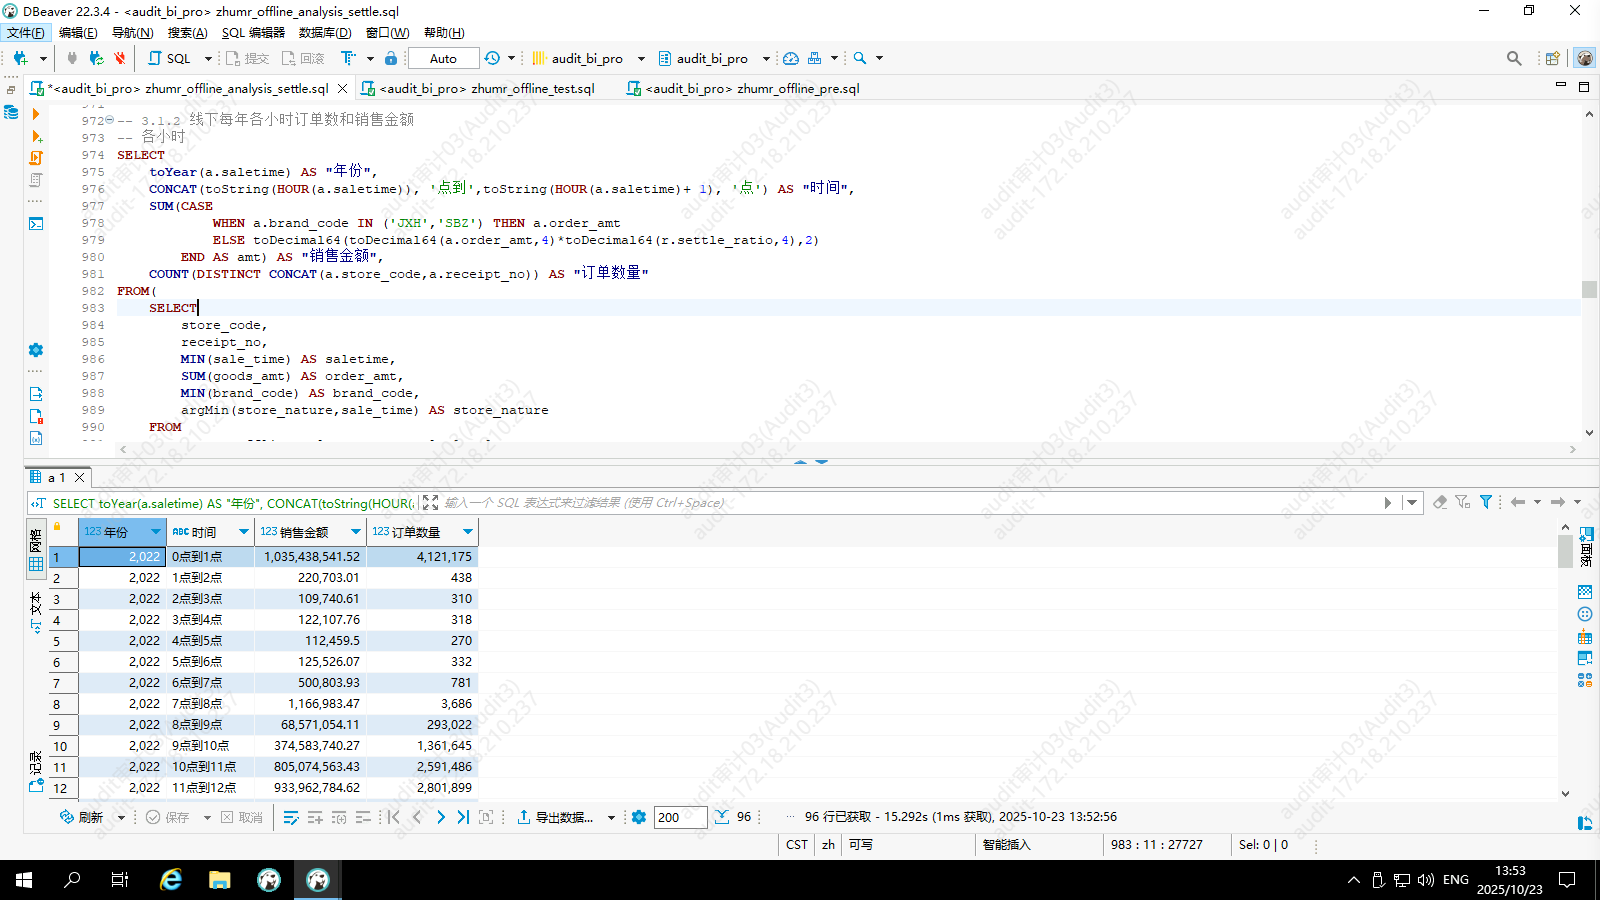Click the execute SQL statement arrow icon
Viewport: 1600px width, 900px height.
point(36,114)
